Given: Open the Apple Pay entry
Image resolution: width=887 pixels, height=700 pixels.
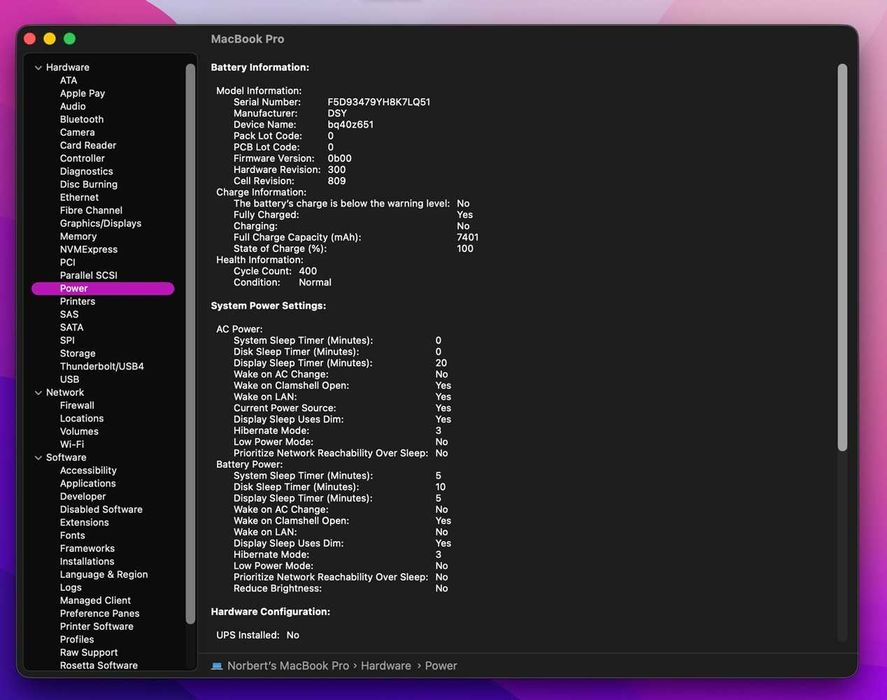Looking at the screenshot, I should (x=83, y=93).
